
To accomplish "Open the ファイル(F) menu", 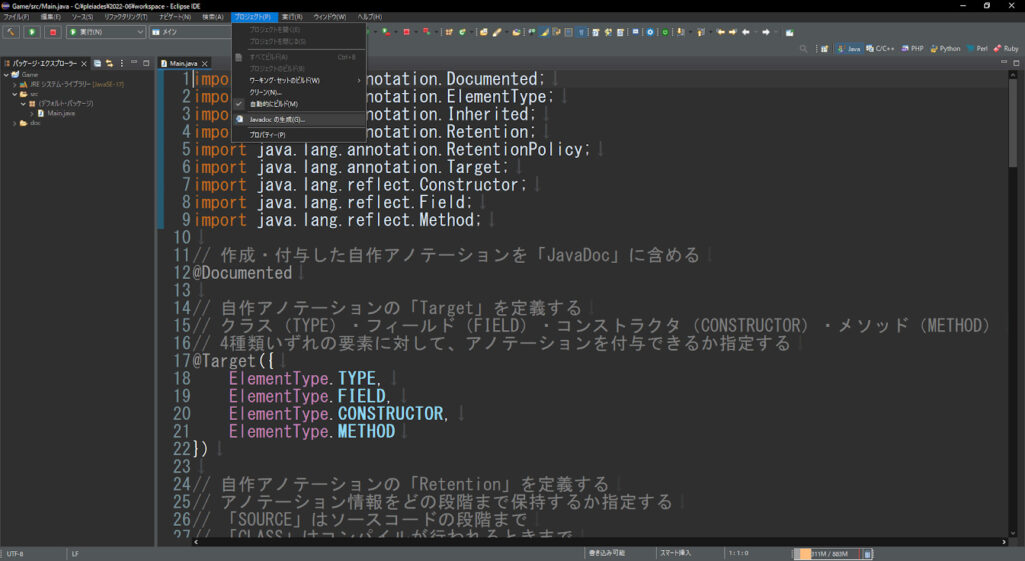I will [16, 16].
